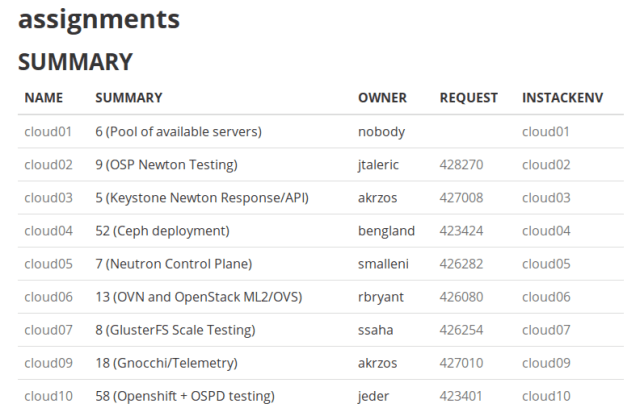Open request 426254 for GlusterFS
Screen dimensions: 640x416
(461, 330)
